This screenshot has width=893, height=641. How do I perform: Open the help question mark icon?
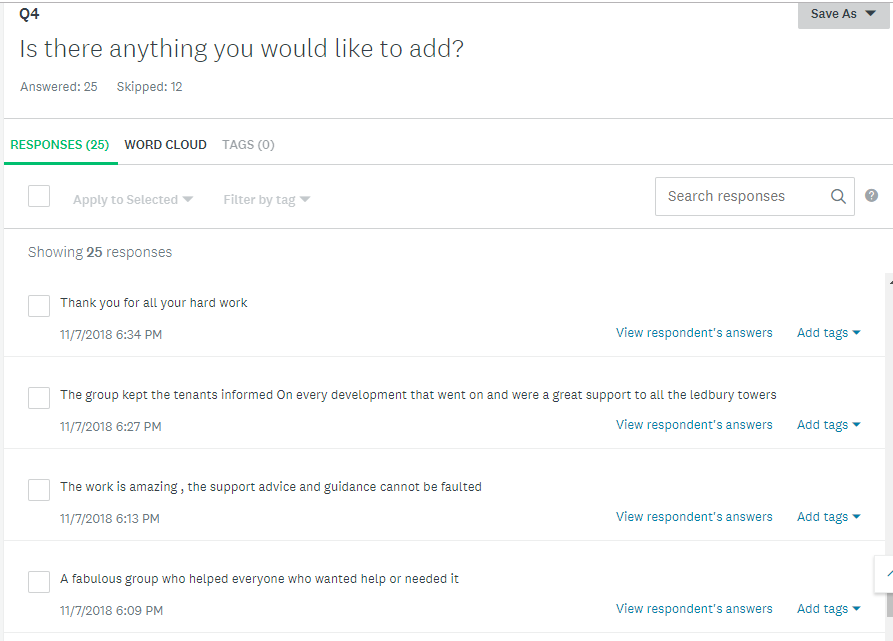click(x=871, y=196)
